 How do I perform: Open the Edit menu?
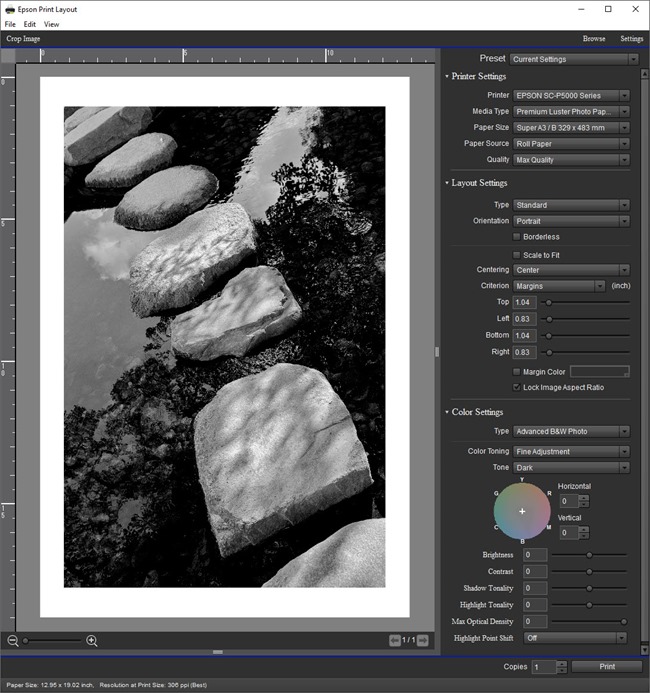pyautogui.click(x=30, y=24)
